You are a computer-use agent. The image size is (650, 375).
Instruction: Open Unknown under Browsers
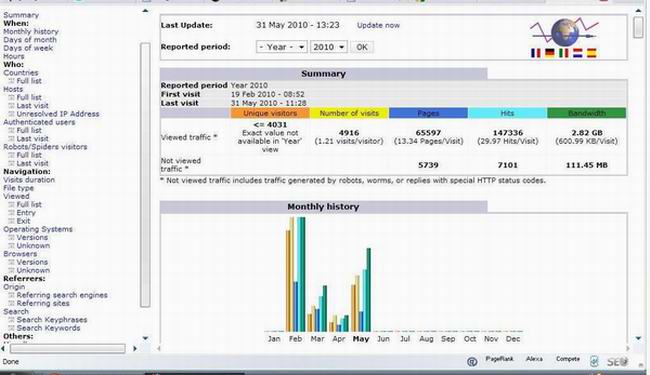point(33,271)
